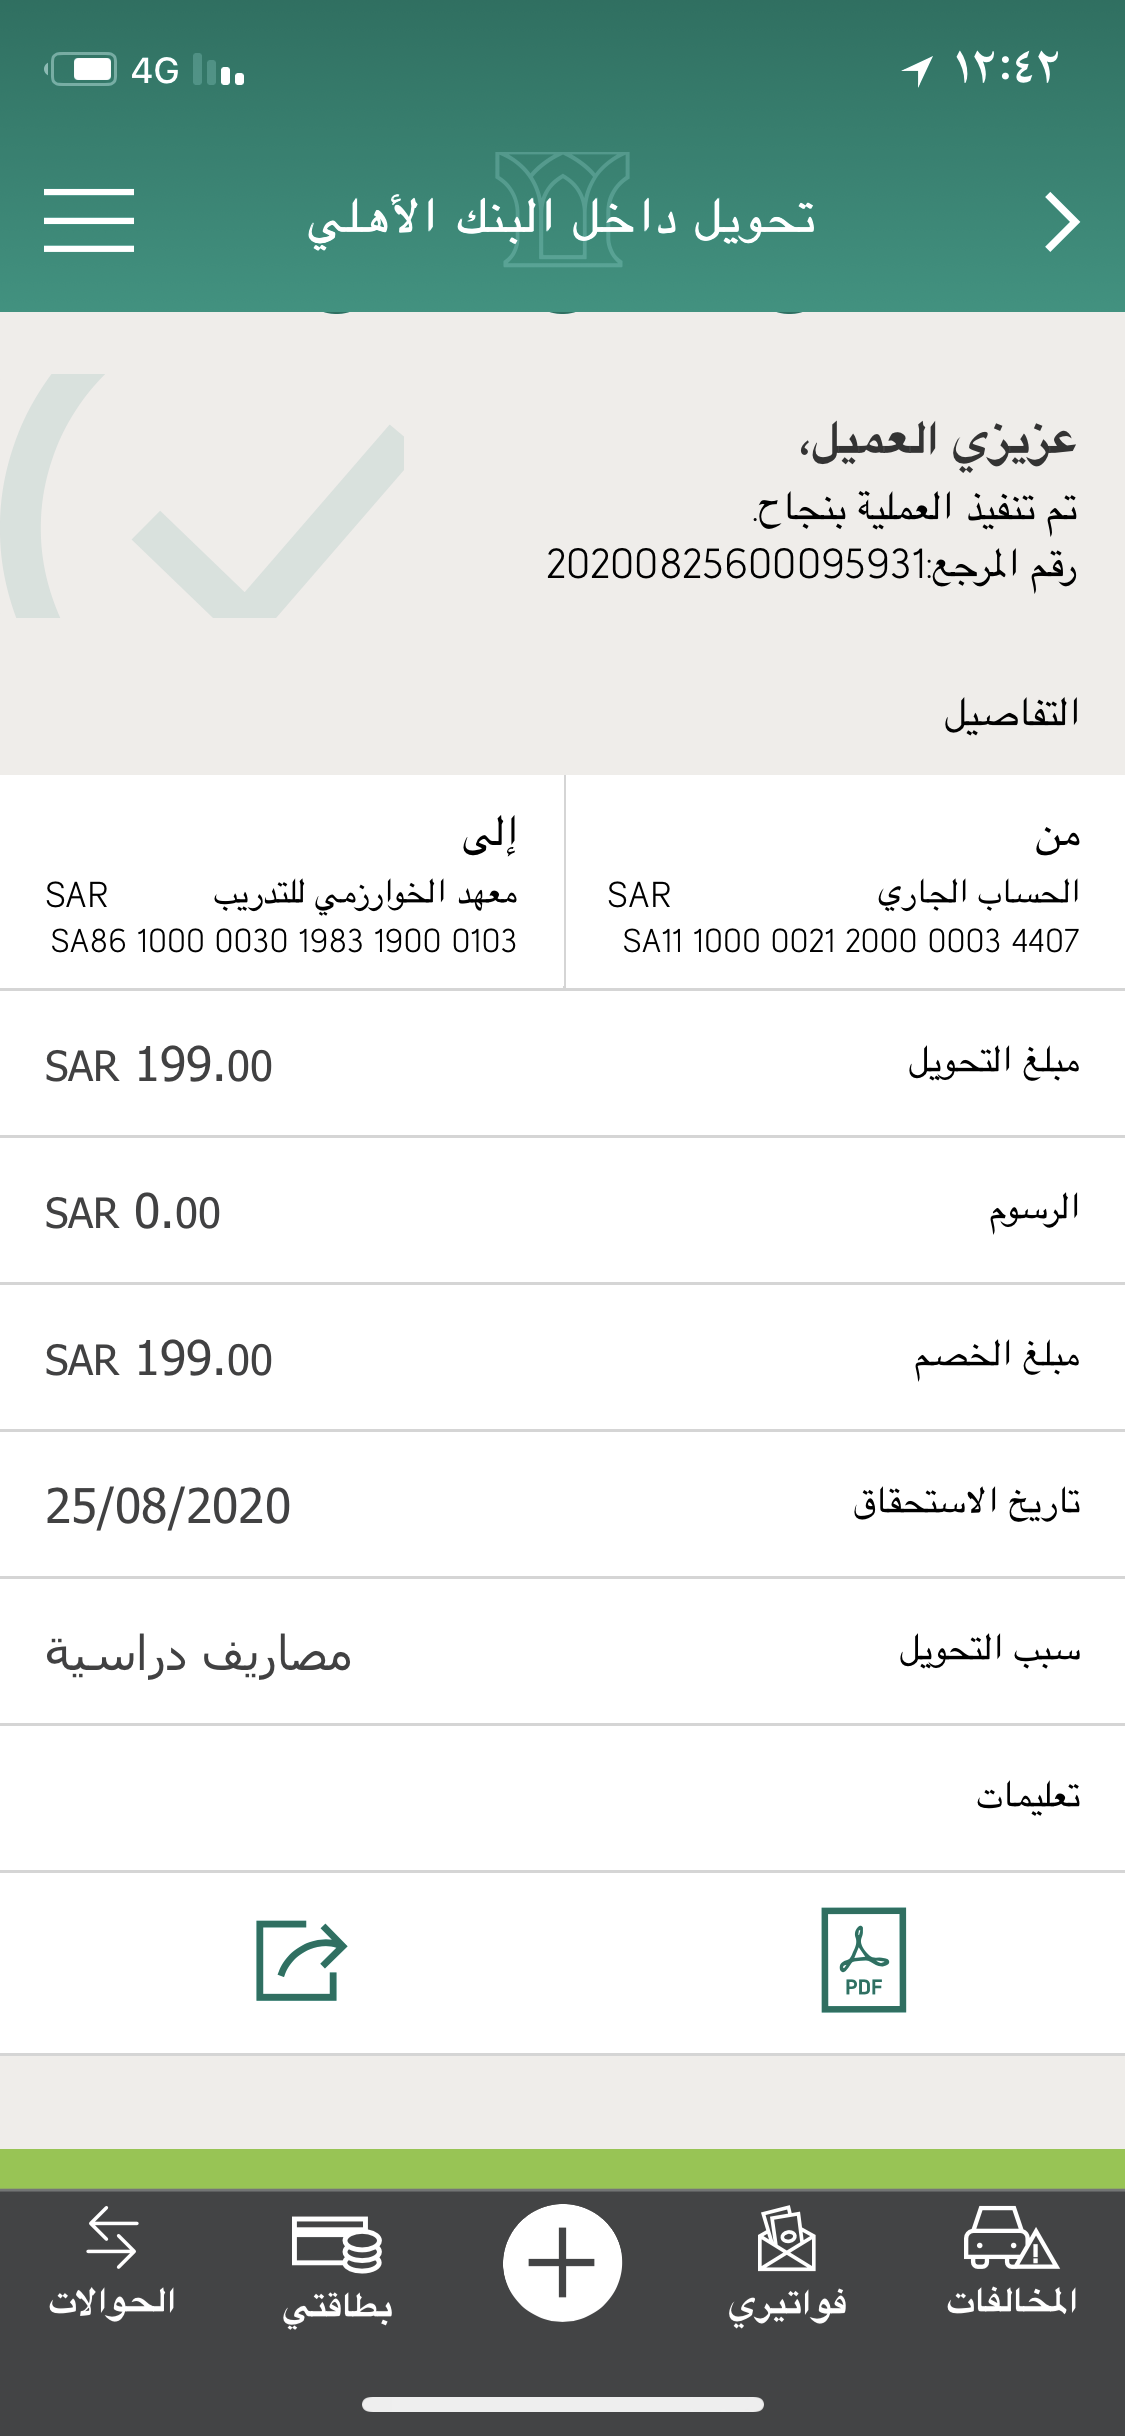Tap the round plus button

click(562, 2262)
